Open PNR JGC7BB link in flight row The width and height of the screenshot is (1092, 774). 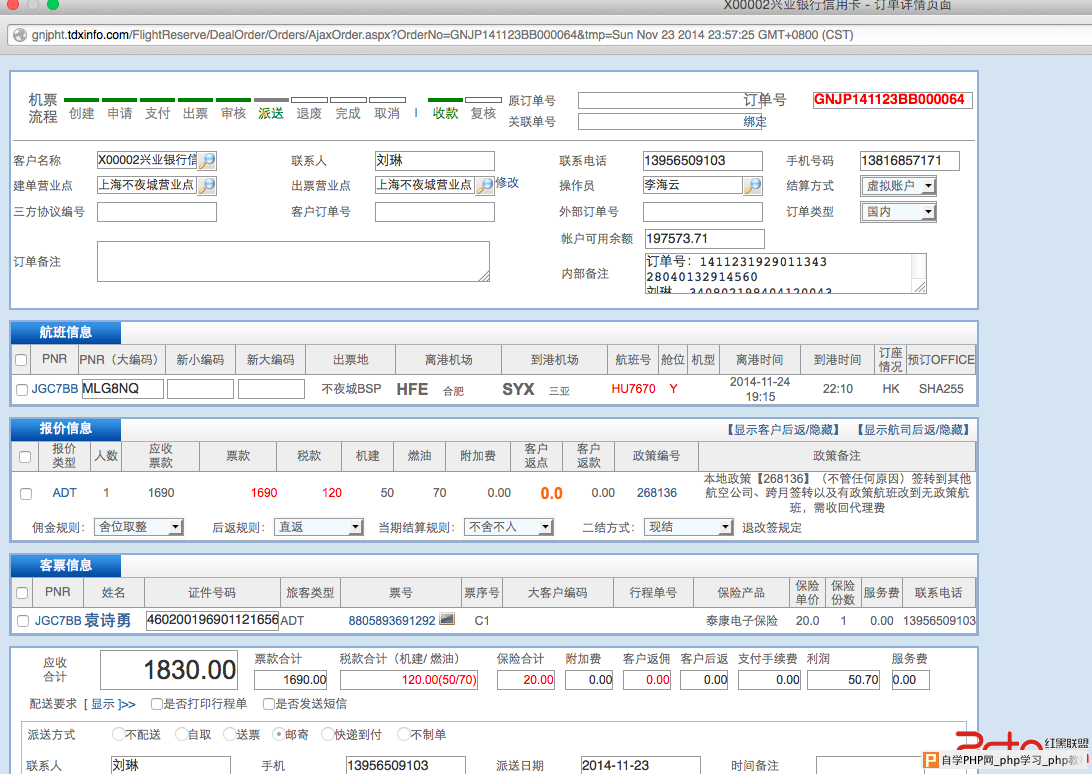[54, 389]
